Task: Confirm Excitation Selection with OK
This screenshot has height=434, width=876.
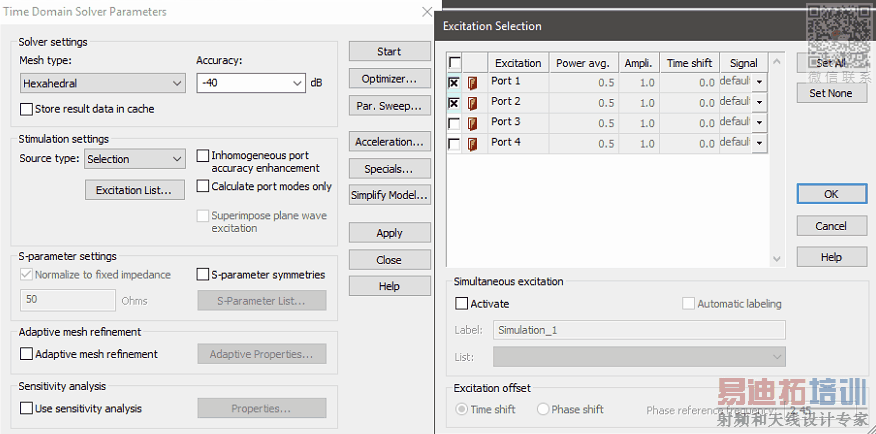Action: pos(831,194)
